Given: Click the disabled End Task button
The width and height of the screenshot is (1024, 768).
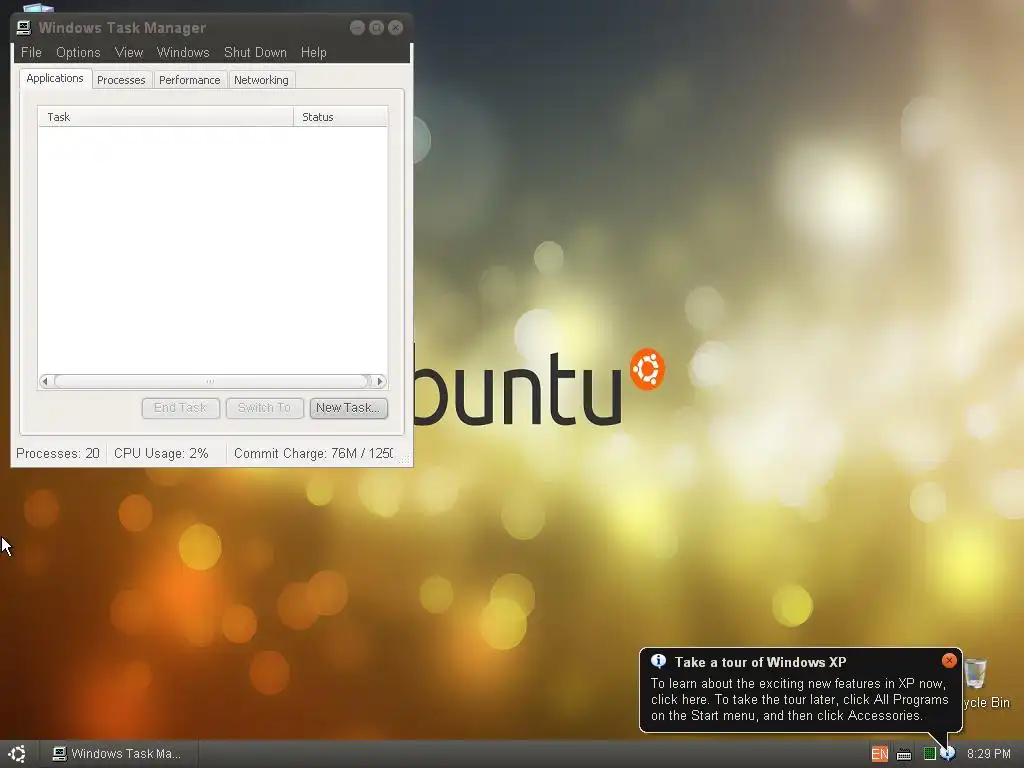Looking at the screenshot, I should click(180, 408).
